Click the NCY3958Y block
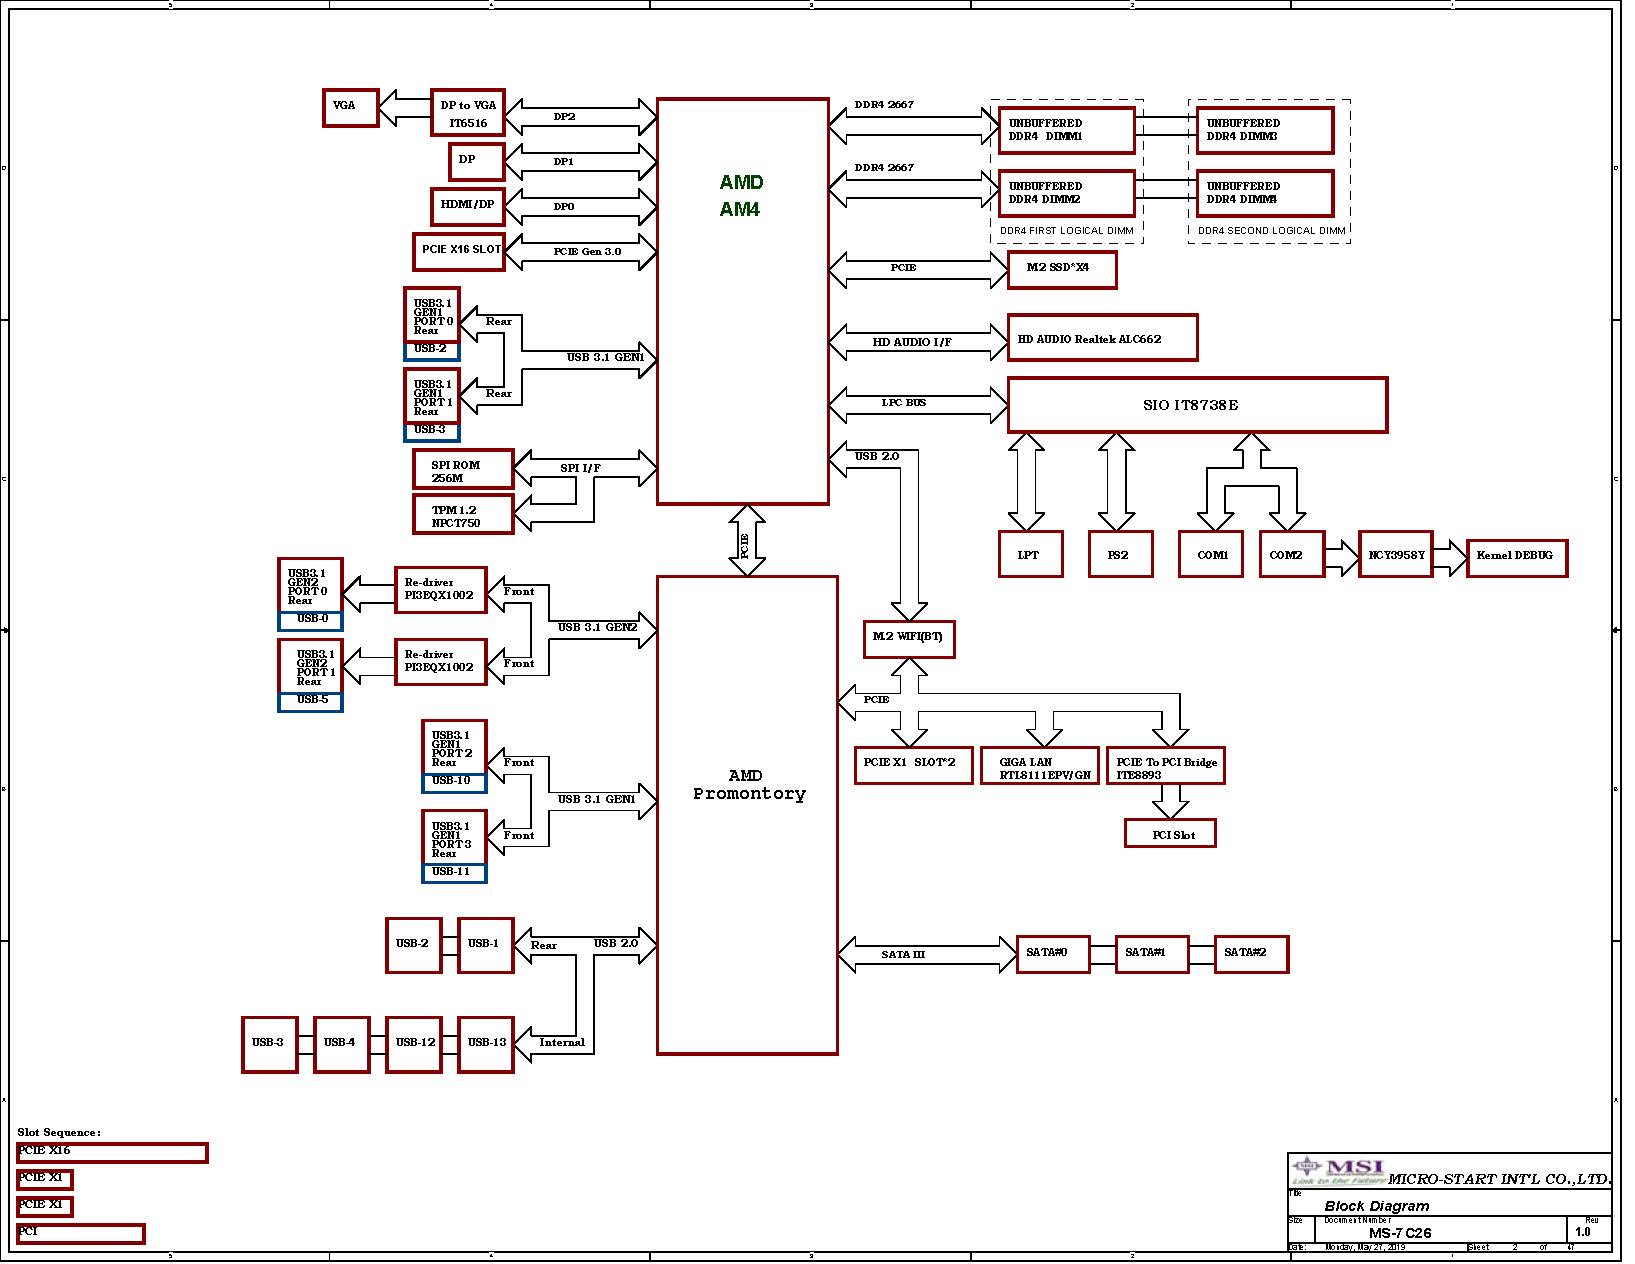The height and width of the screenshot is (1264, 1635). tap(1395, 554)
